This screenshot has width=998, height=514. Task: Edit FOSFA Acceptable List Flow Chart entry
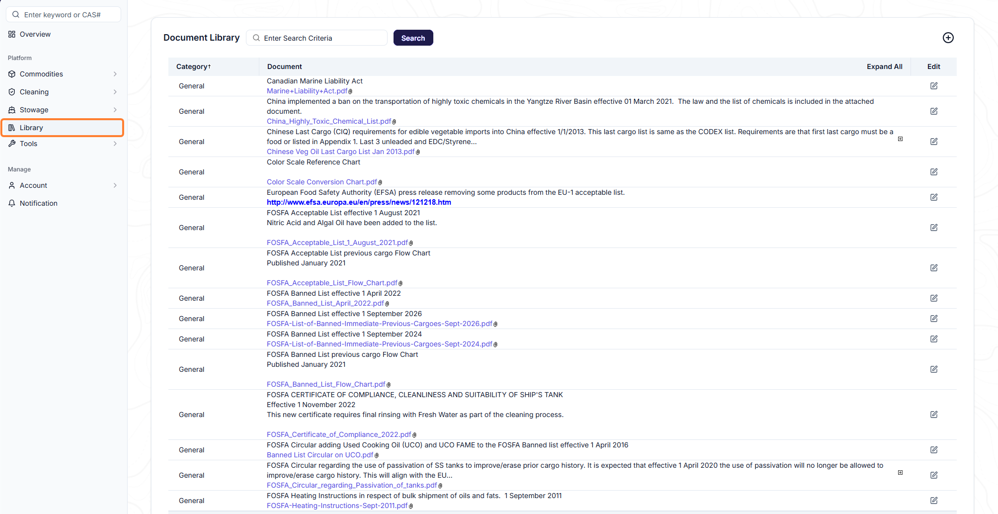[x=934, y=268]
